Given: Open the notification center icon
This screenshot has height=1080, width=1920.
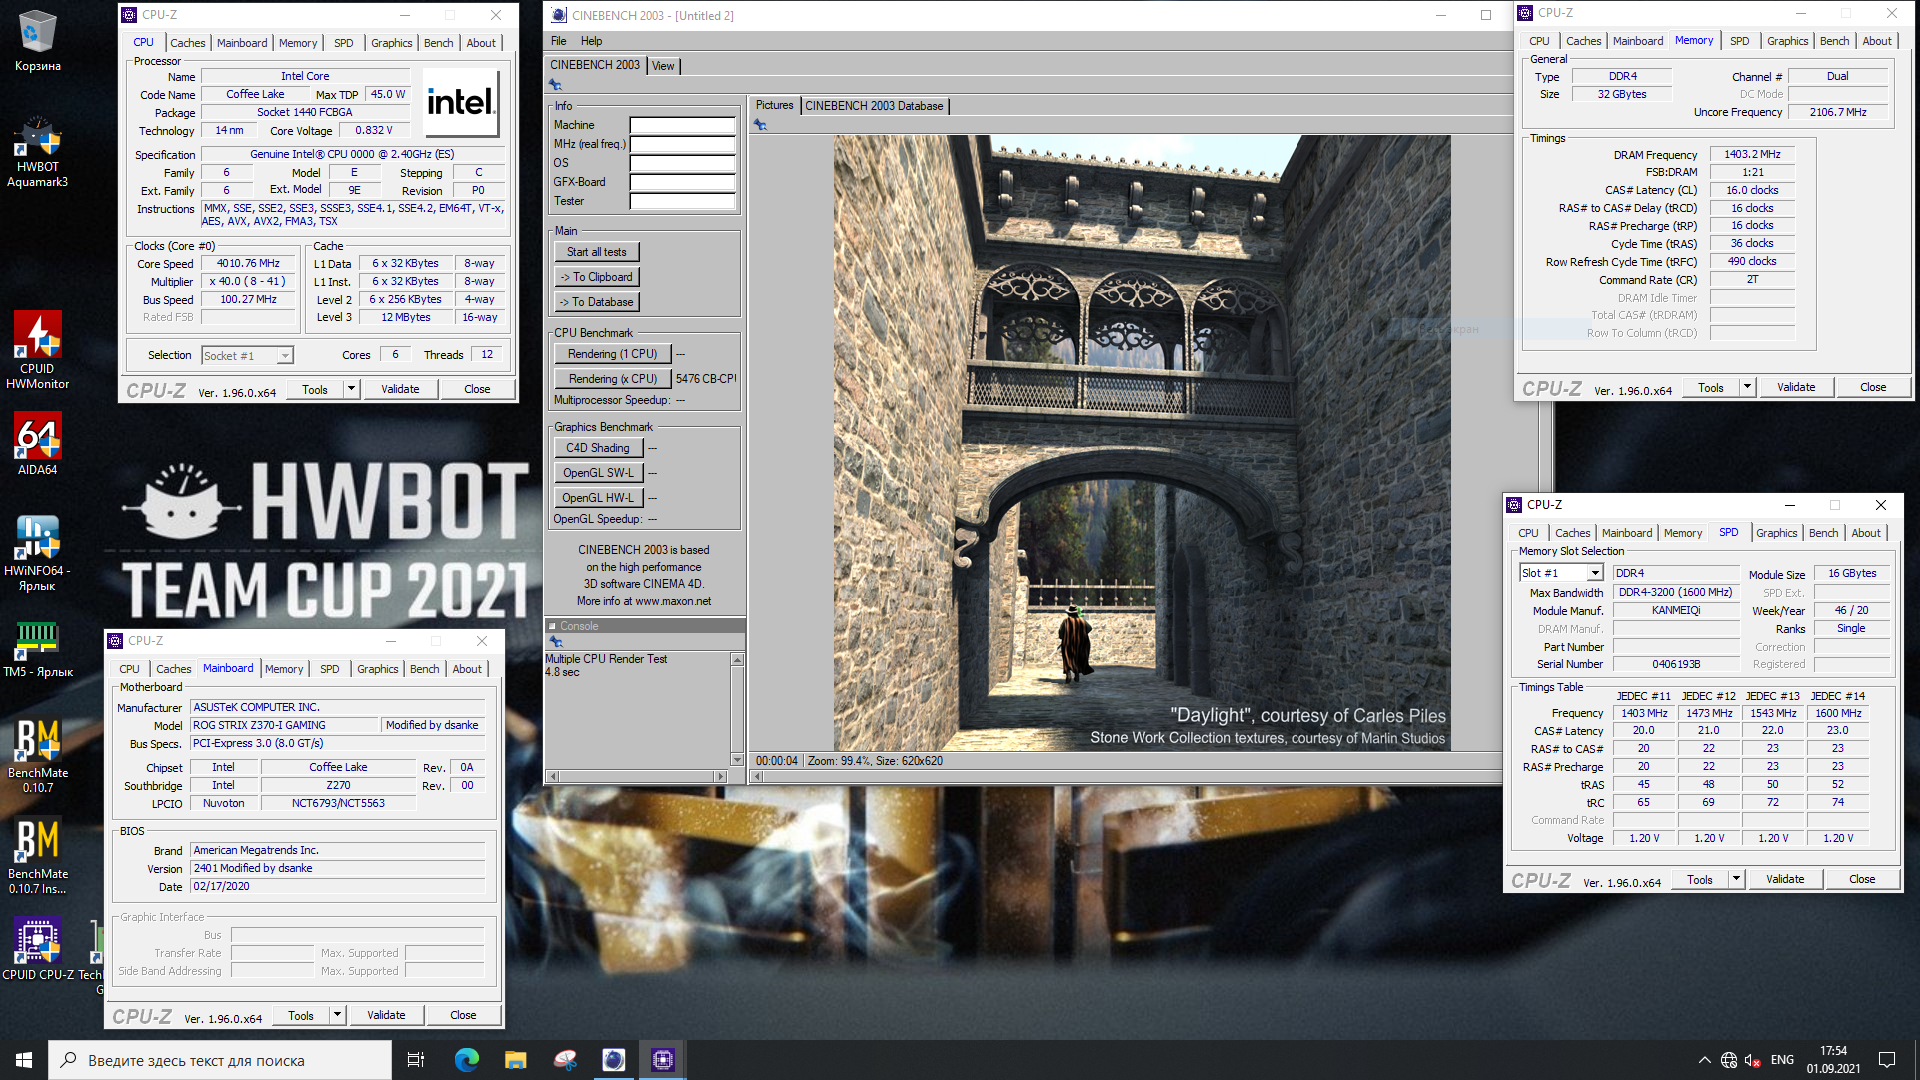Looking at the screenshot, I should coord(1887,1060).
